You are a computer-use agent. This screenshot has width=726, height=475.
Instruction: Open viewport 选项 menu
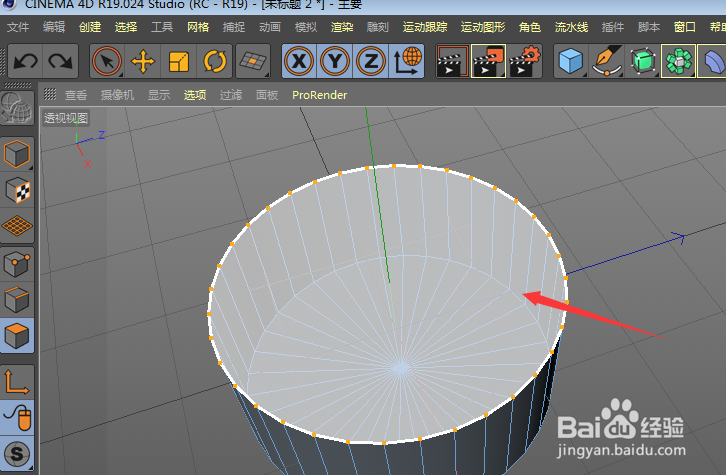[x=195, y=95]
